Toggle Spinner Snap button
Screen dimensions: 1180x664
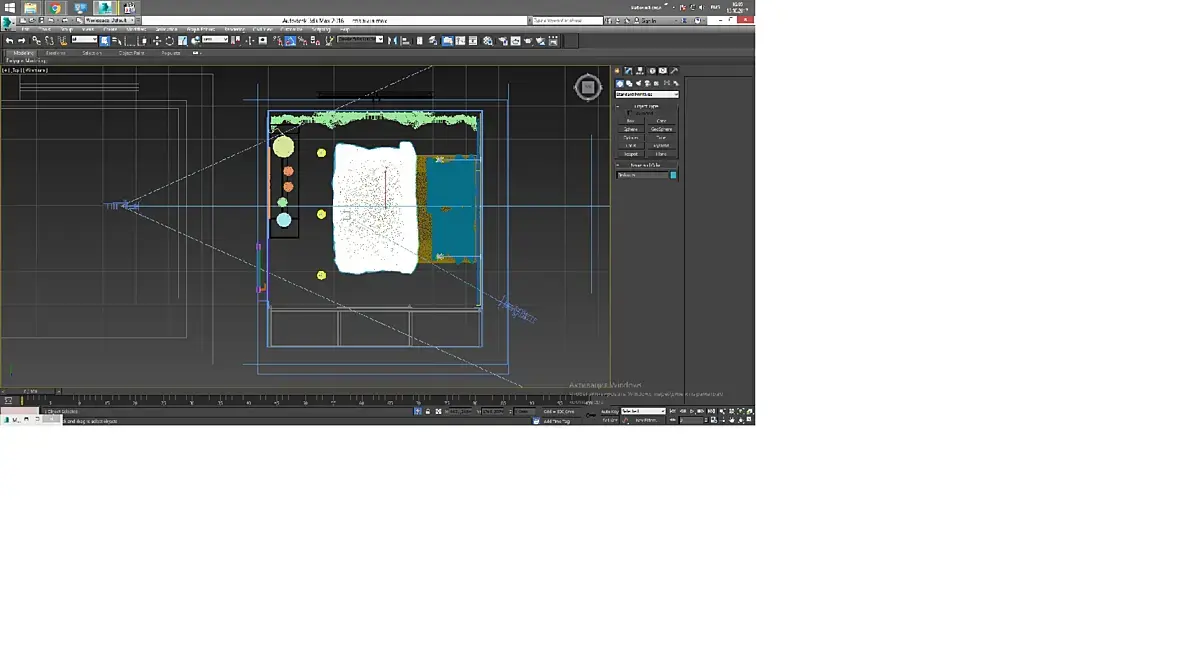pos(315,41)
